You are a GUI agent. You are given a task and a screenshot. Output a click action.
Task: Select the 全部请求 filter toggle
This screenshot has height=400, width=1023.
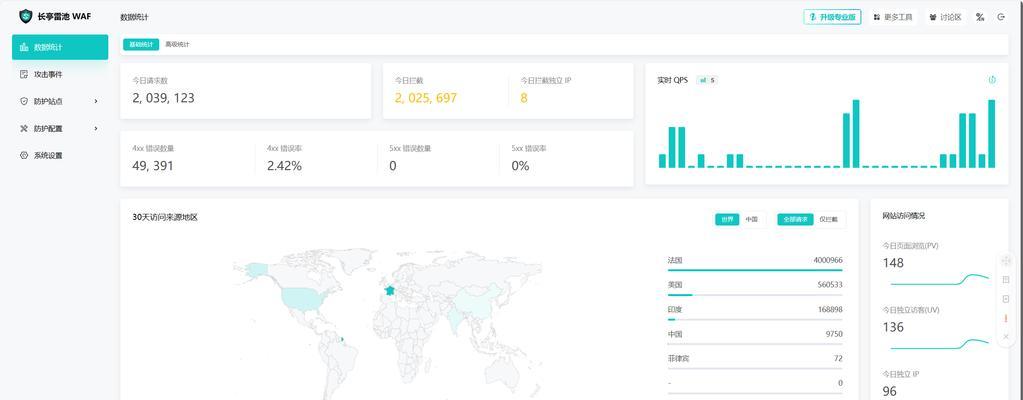795,219
